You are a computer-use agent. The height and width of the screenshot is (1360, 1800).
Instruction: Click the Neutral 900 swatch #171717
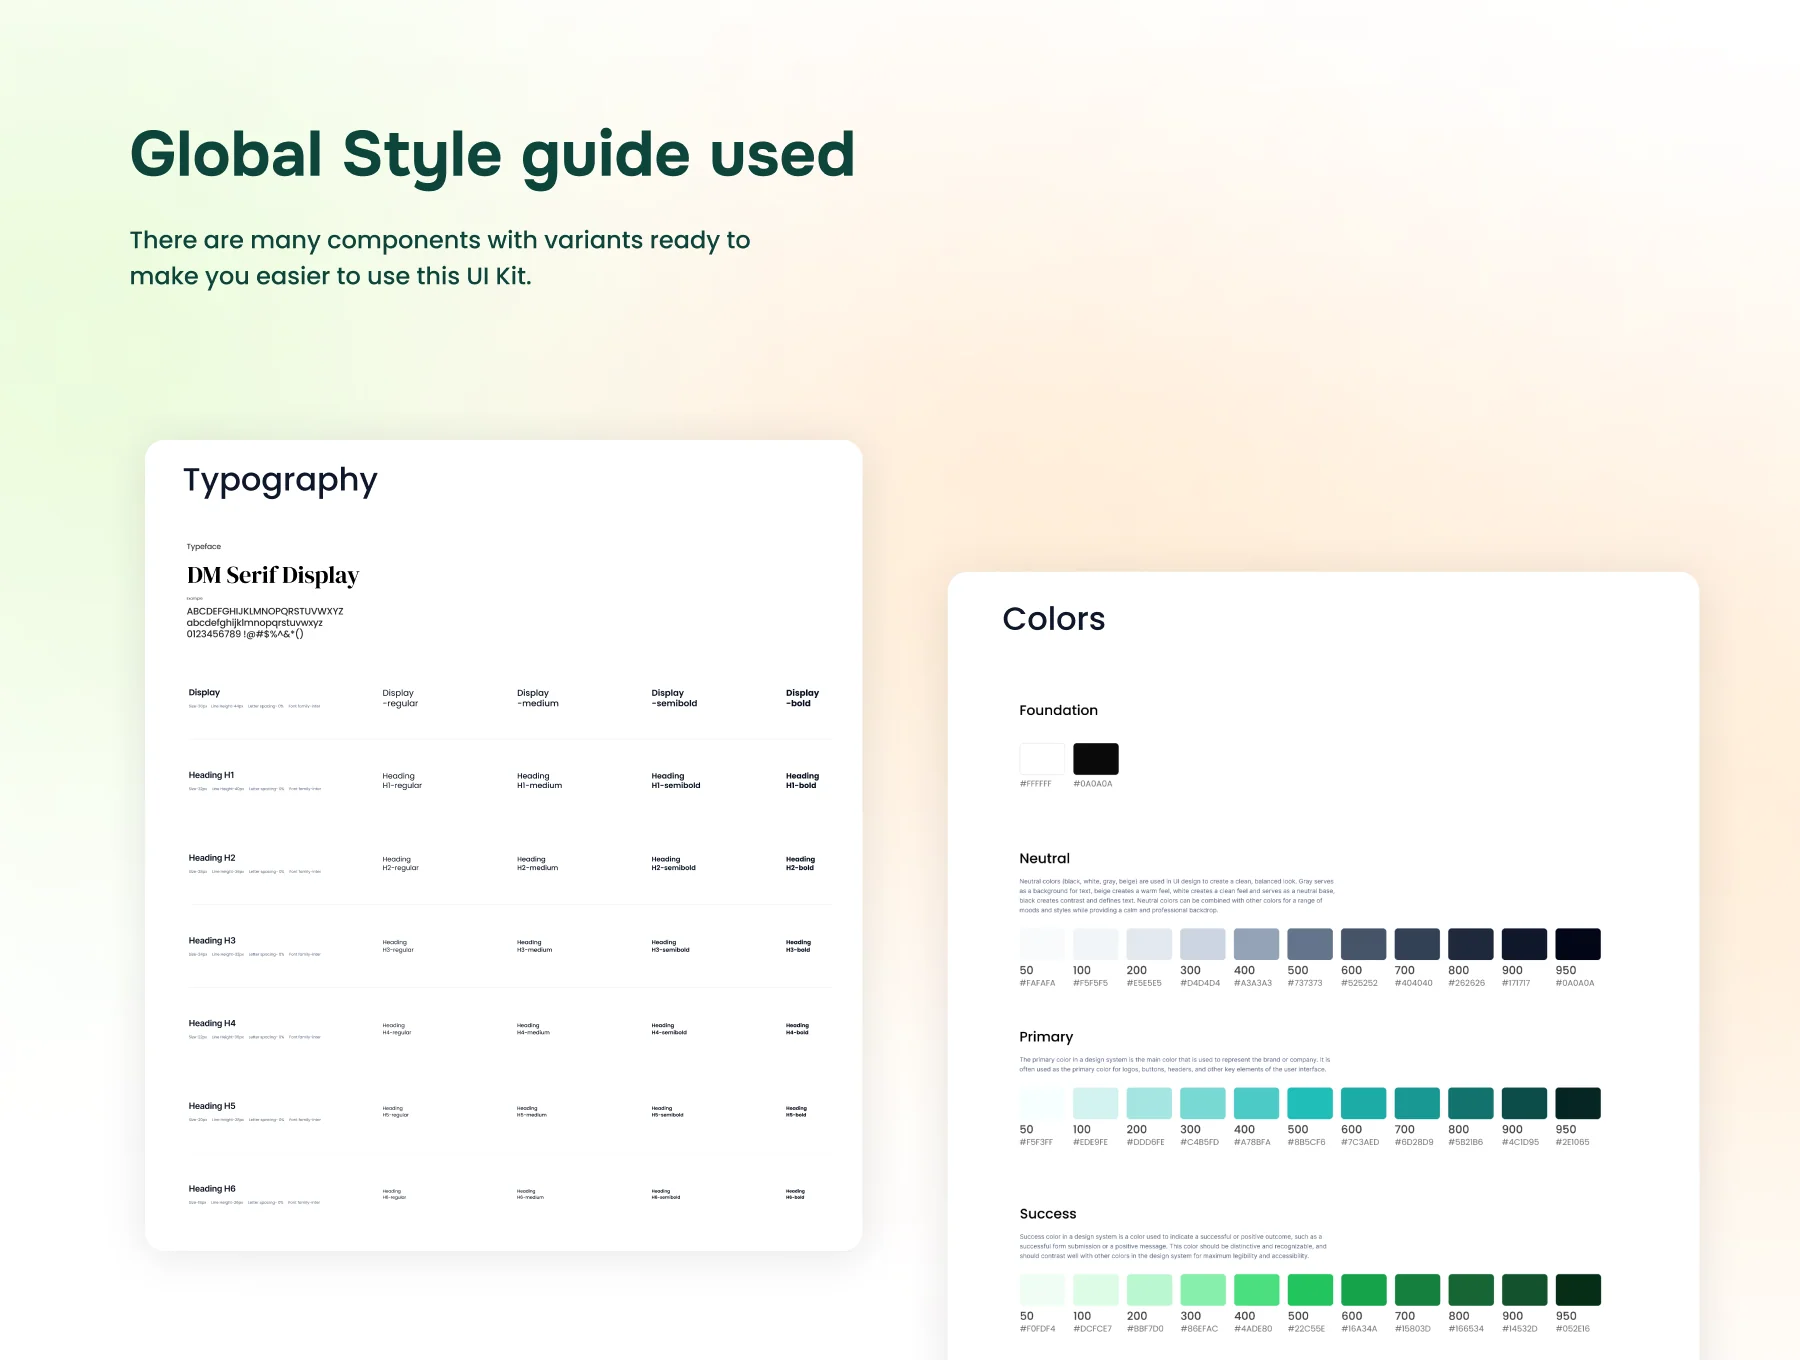point(1524,944)
